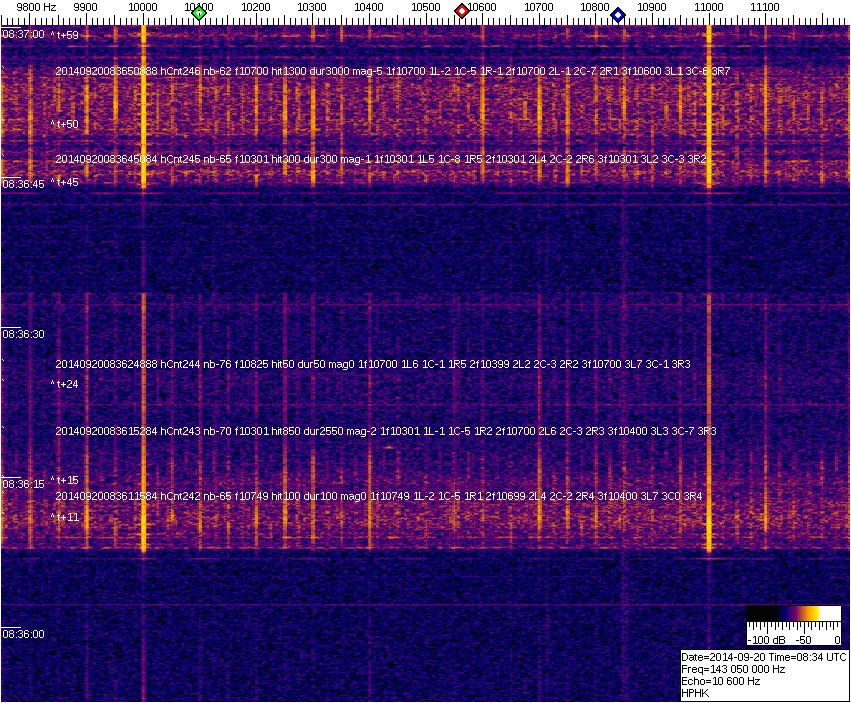
Task: Click the green diamond frequency marker
Action: coord(199,13)
